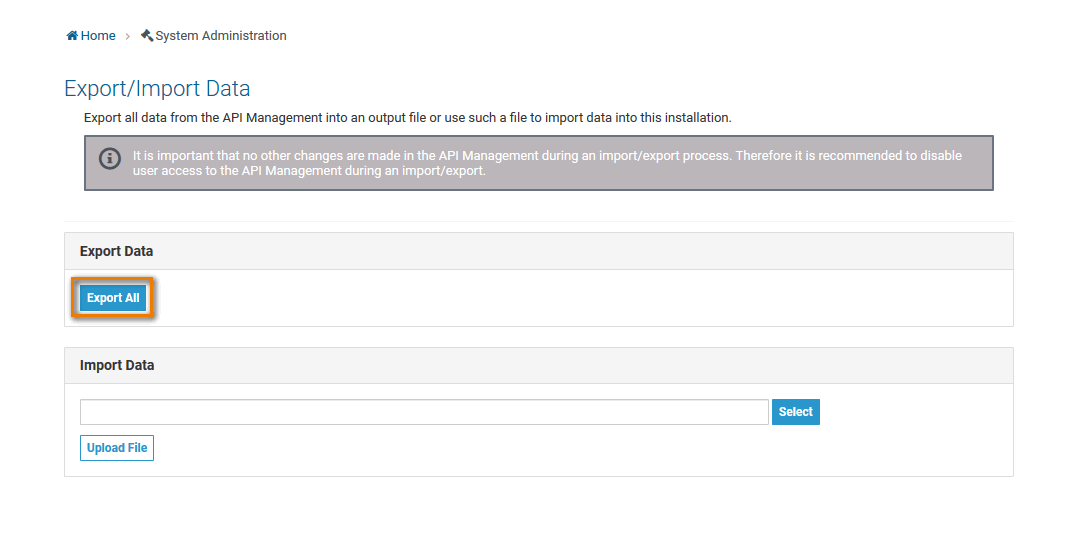Click the "Export all data" description sentence

[408, 118]
